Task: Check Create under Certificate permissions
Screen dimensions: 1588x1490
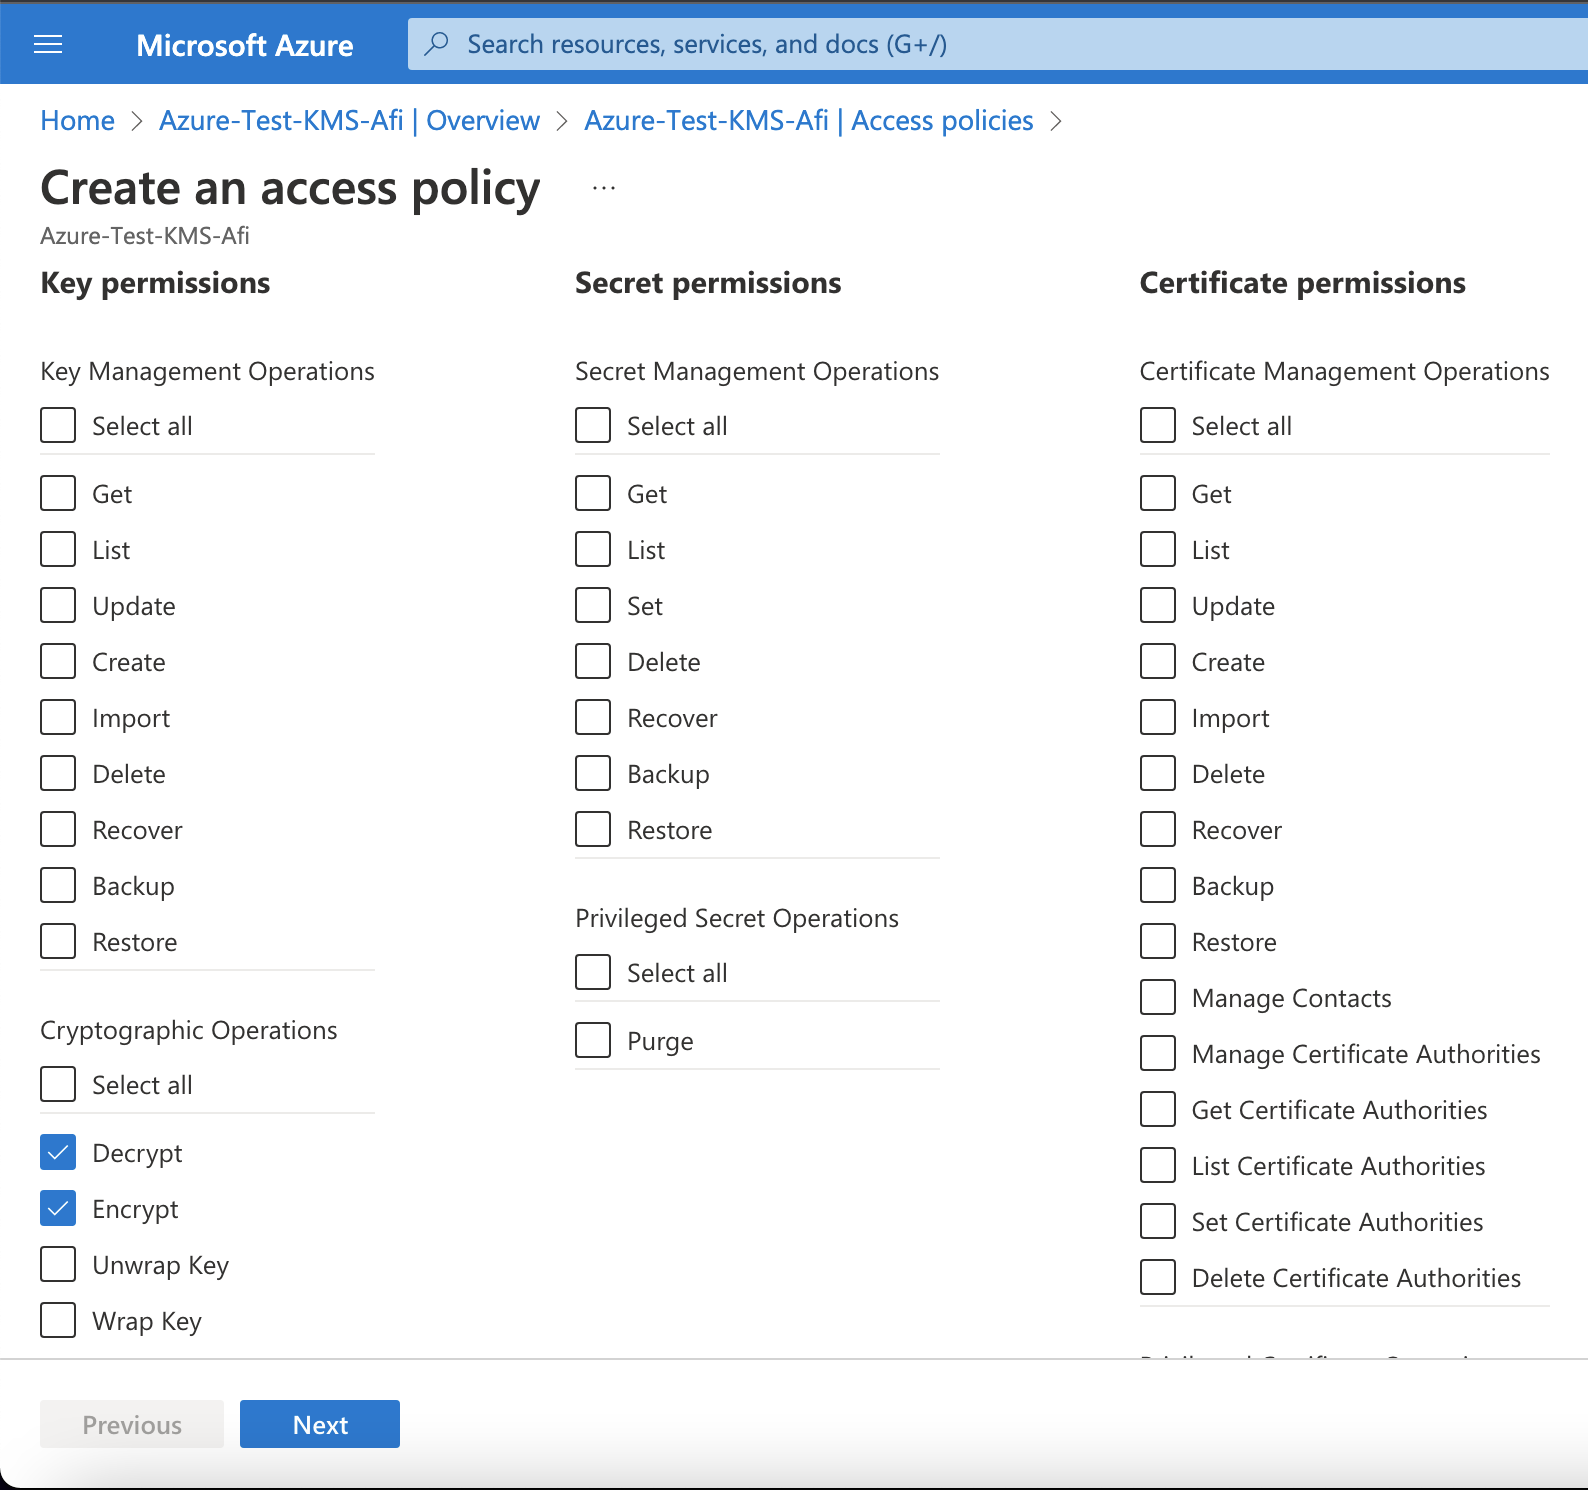Action: point(1158,661)
